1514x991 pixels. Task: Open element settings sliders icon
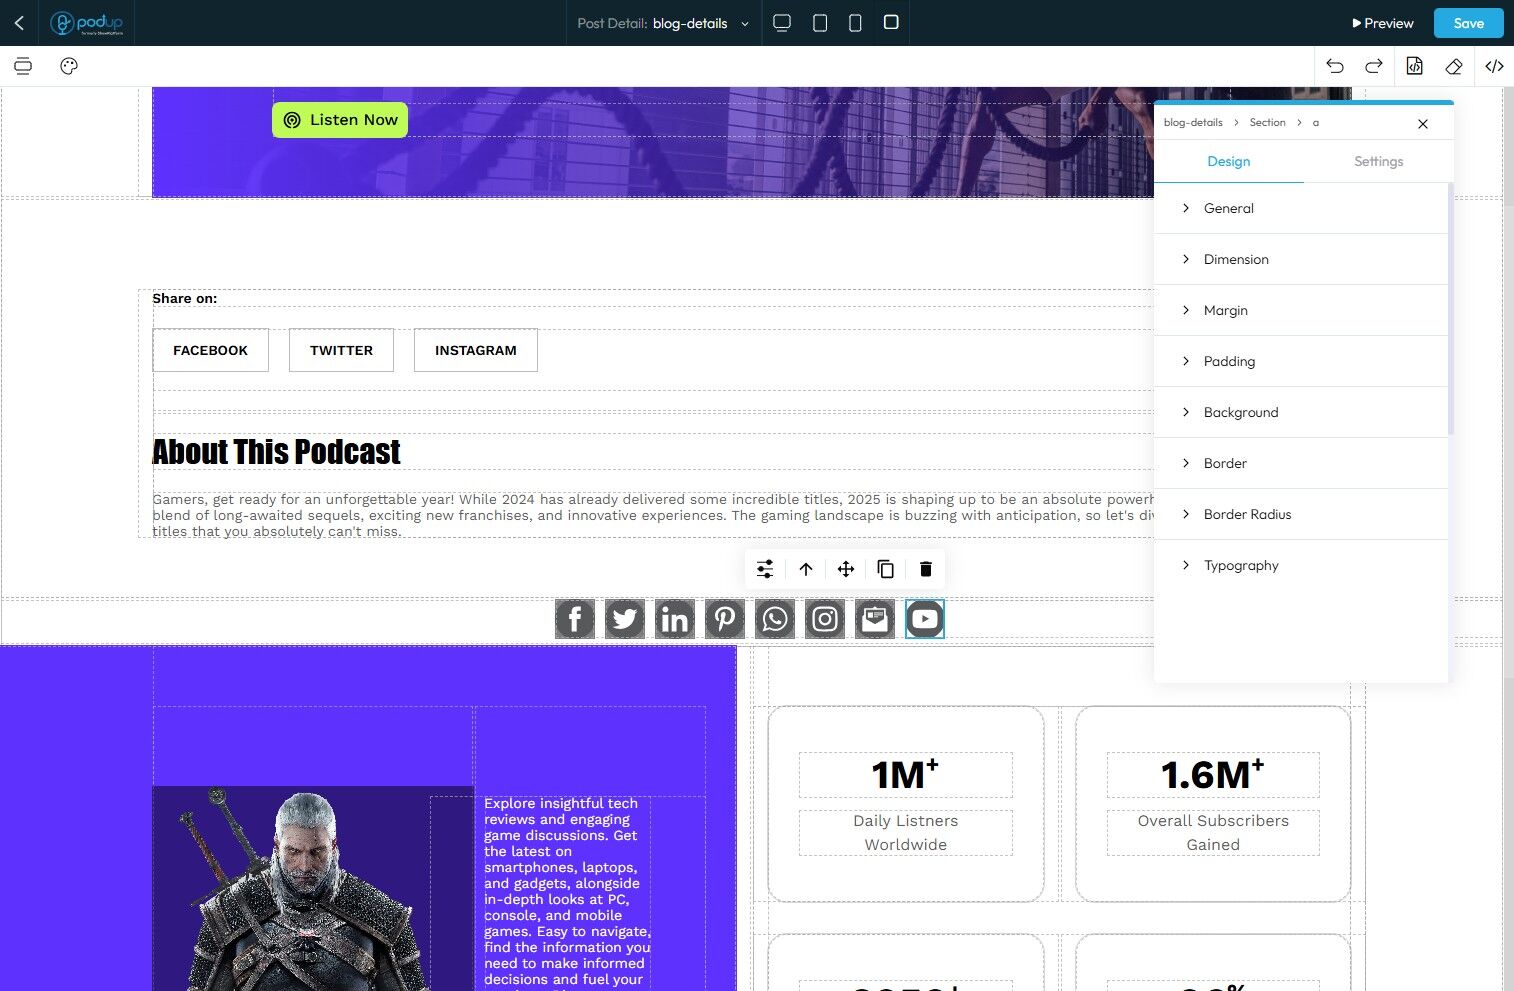(x=765, y=569)
